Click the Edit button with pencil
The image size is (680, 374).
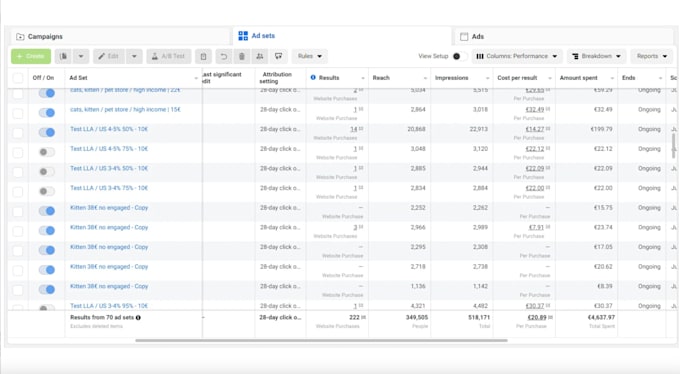pyautogui.click(x=109, y=56)
